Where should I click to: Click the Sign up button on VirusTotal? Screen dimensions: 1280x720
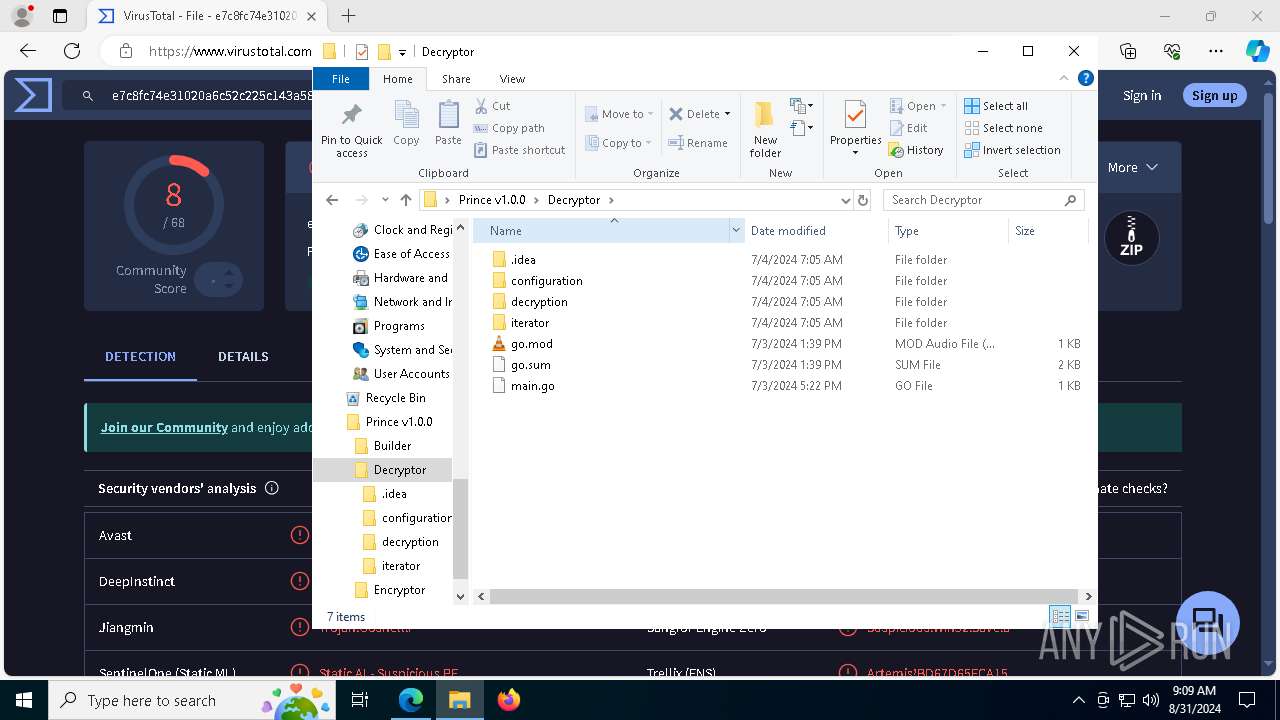pyautogui.click(x=1214, y=95)
